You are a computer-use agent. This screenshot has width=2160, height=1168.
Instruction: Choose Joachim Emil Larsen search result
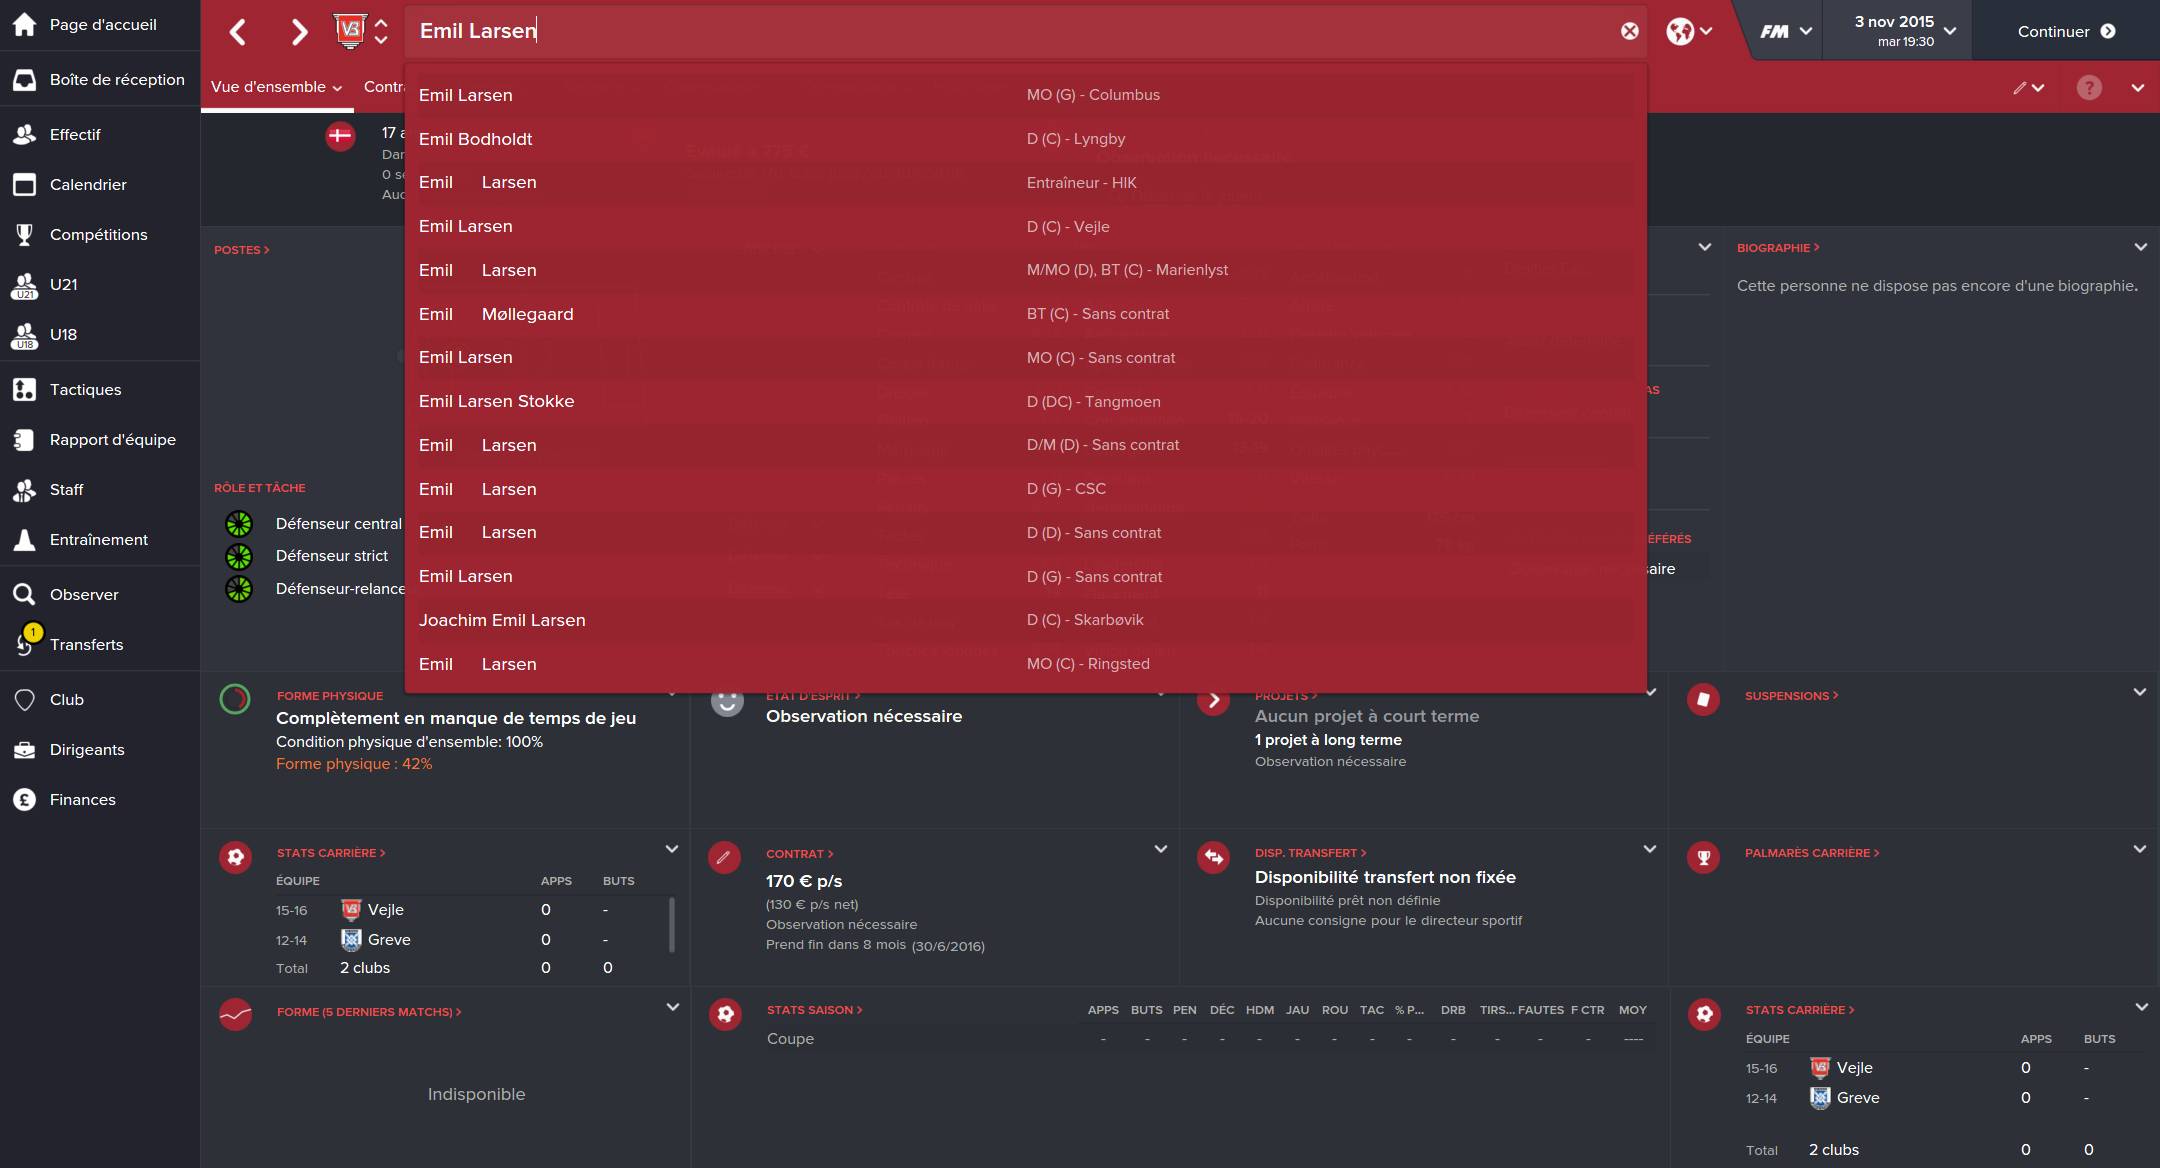coord(502,620)
